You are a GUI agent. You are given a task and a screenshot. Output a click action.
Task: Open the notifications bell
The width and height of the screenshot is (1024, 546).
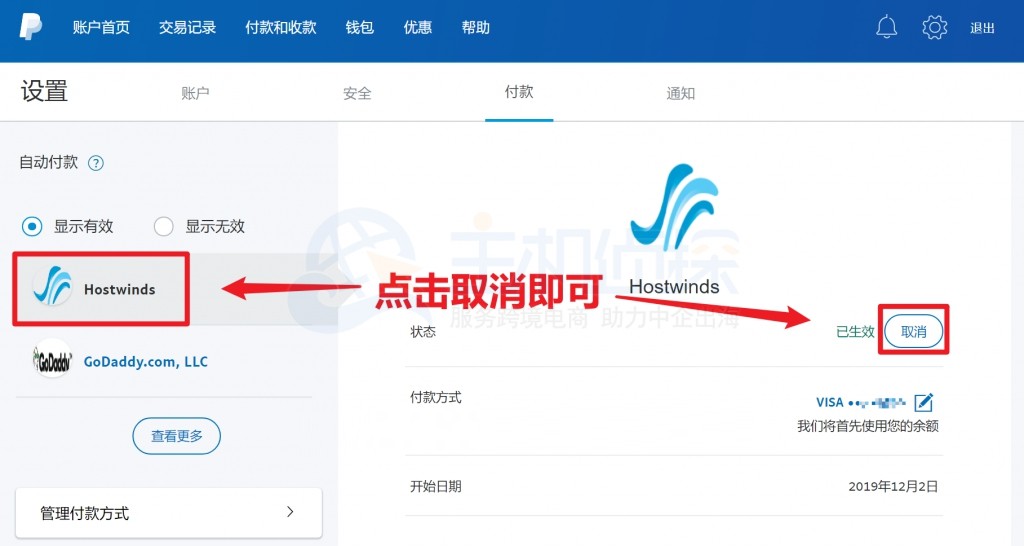coord(886,27)
